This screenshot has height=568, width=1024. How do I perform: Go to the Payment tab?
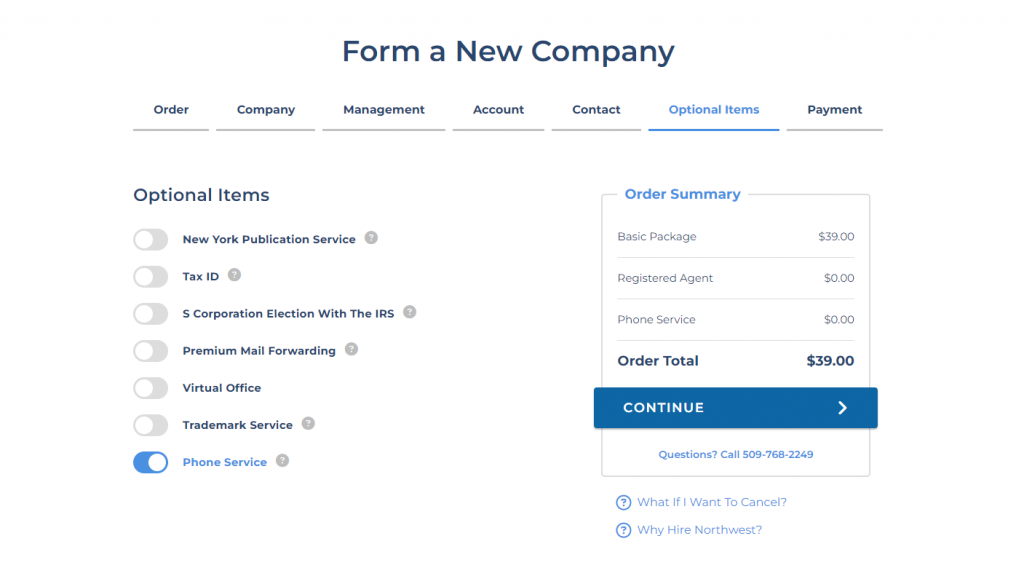[835, 110]
